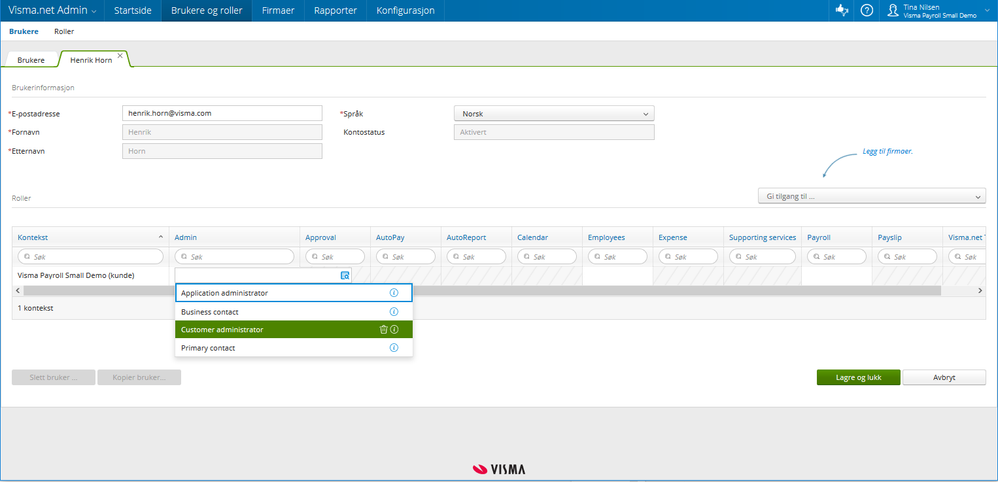Click the empty Employees cell in the row
The height and width of the screenshot is (482, 998).
617,276
